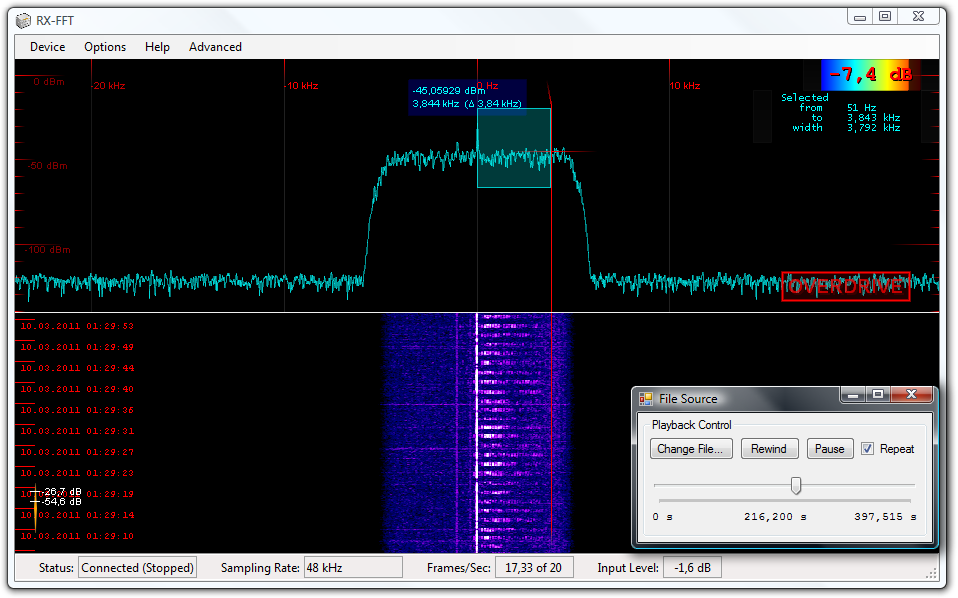This screenshot has width=958, height=598.
Task: Open the Options menu
Action: click(105, 47)
